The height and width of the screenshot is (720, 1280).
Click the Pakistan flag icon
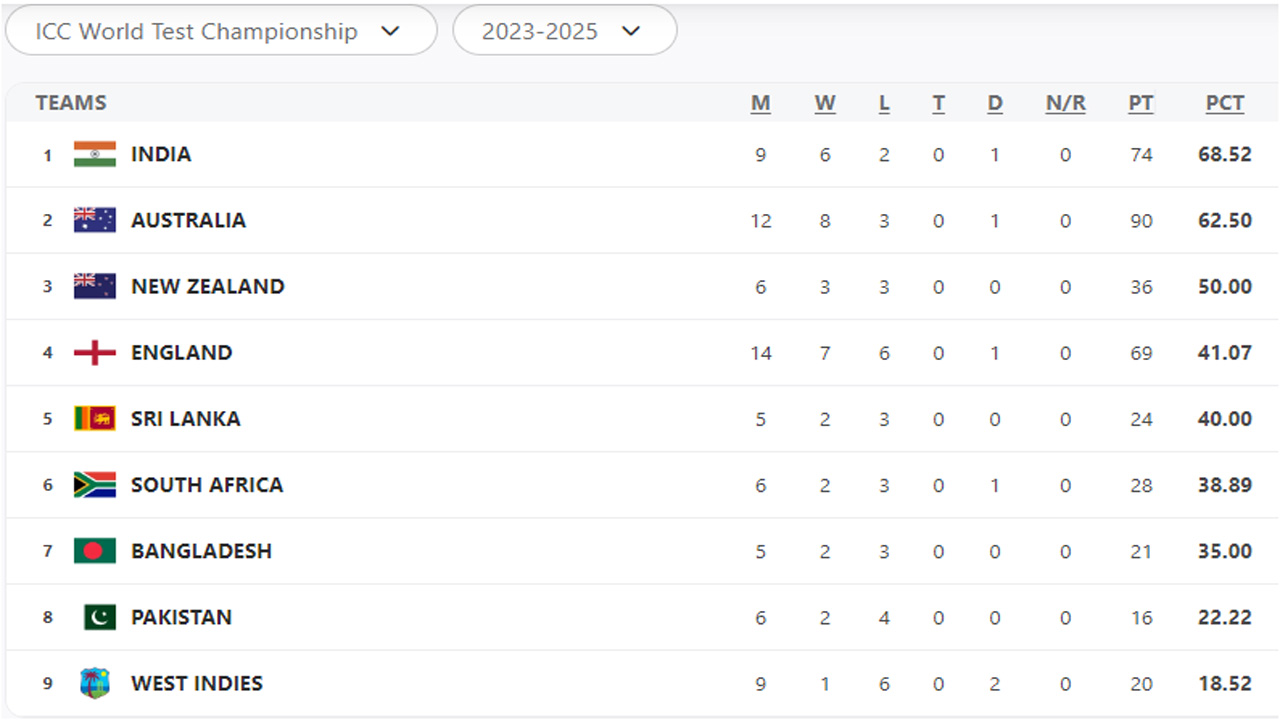pyautogui.click(x=99, y=617)
